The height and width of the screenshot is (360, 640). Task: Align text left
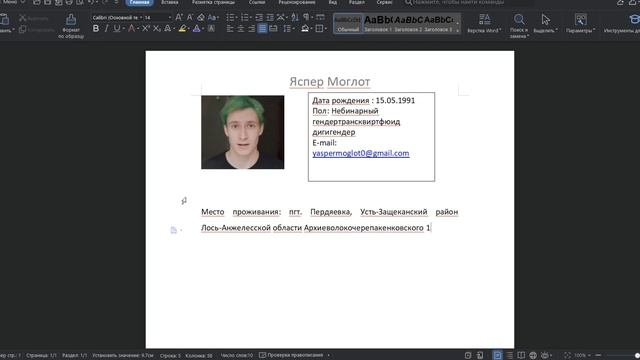[230, 29]
